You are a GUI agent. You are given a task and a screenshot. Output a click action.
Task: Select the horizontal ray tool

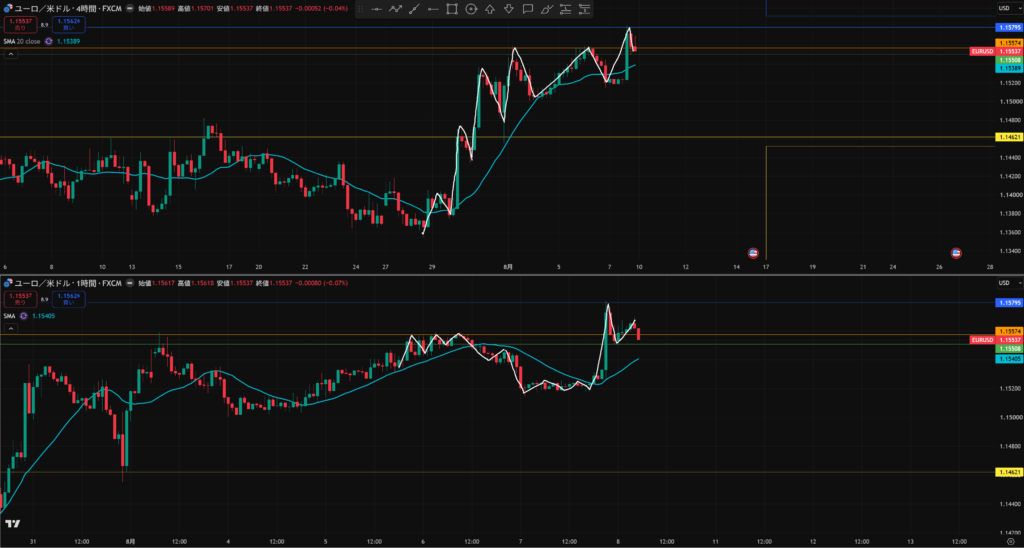pos(433,9)
